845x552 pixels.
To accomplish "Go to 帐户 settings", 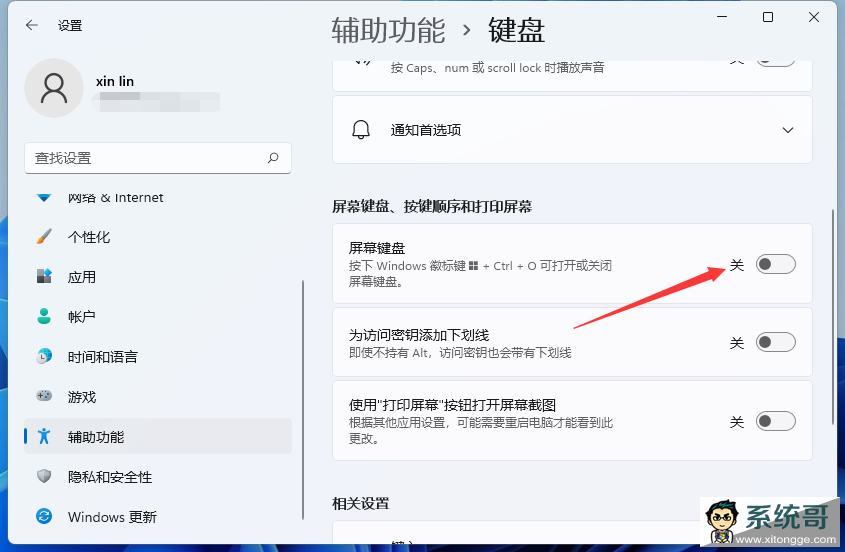I will [x=158, y=316].
